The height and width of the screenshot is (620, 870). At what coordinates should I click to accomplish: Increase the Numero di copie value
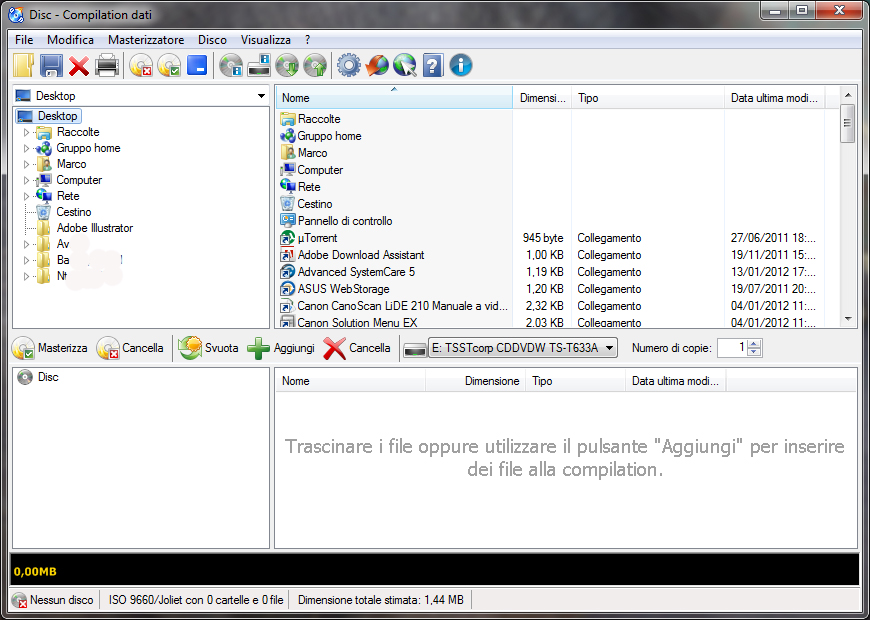coord(754,343)
